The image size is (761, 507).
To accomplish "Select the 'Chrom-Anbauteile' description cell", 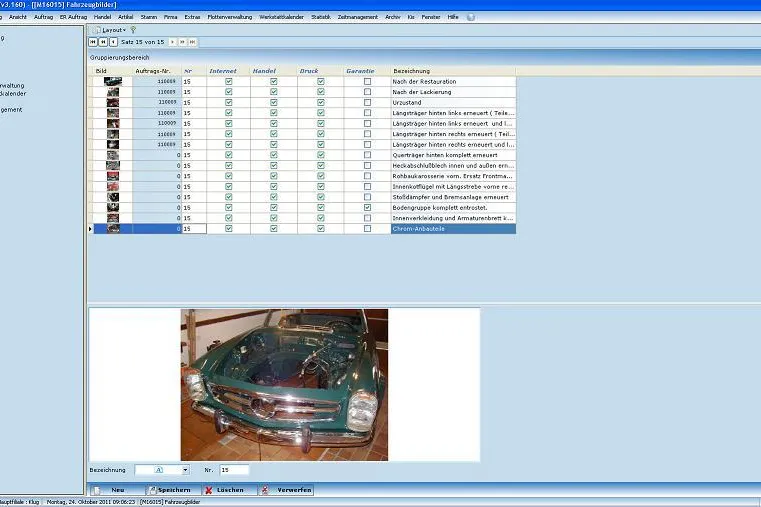I will pos(453,229).
